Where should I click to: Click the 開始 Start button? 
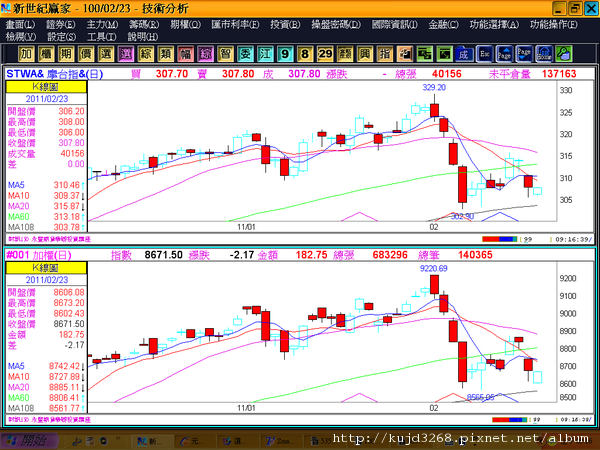point(29,441)
